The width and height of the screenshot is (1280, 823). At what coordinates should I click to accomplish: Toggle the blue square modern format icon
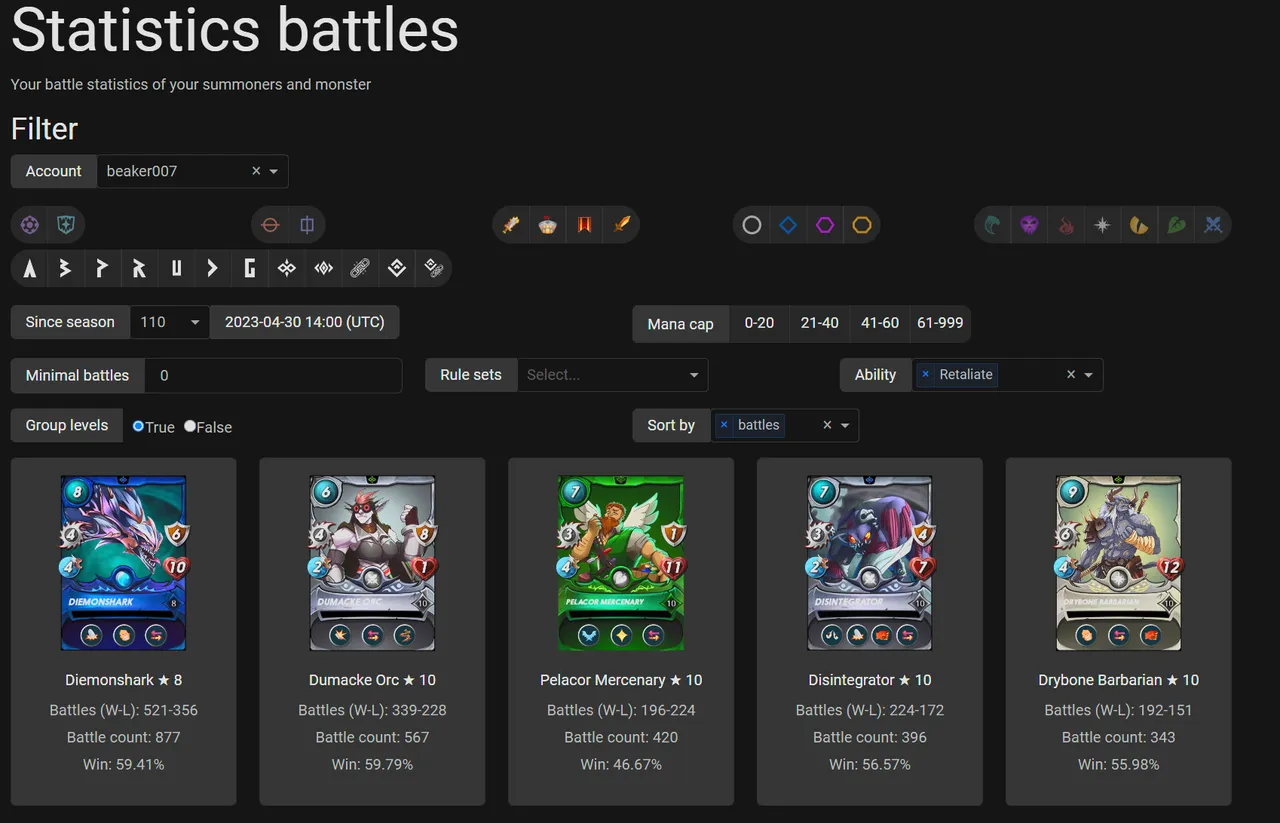click(x=307, y=225)
